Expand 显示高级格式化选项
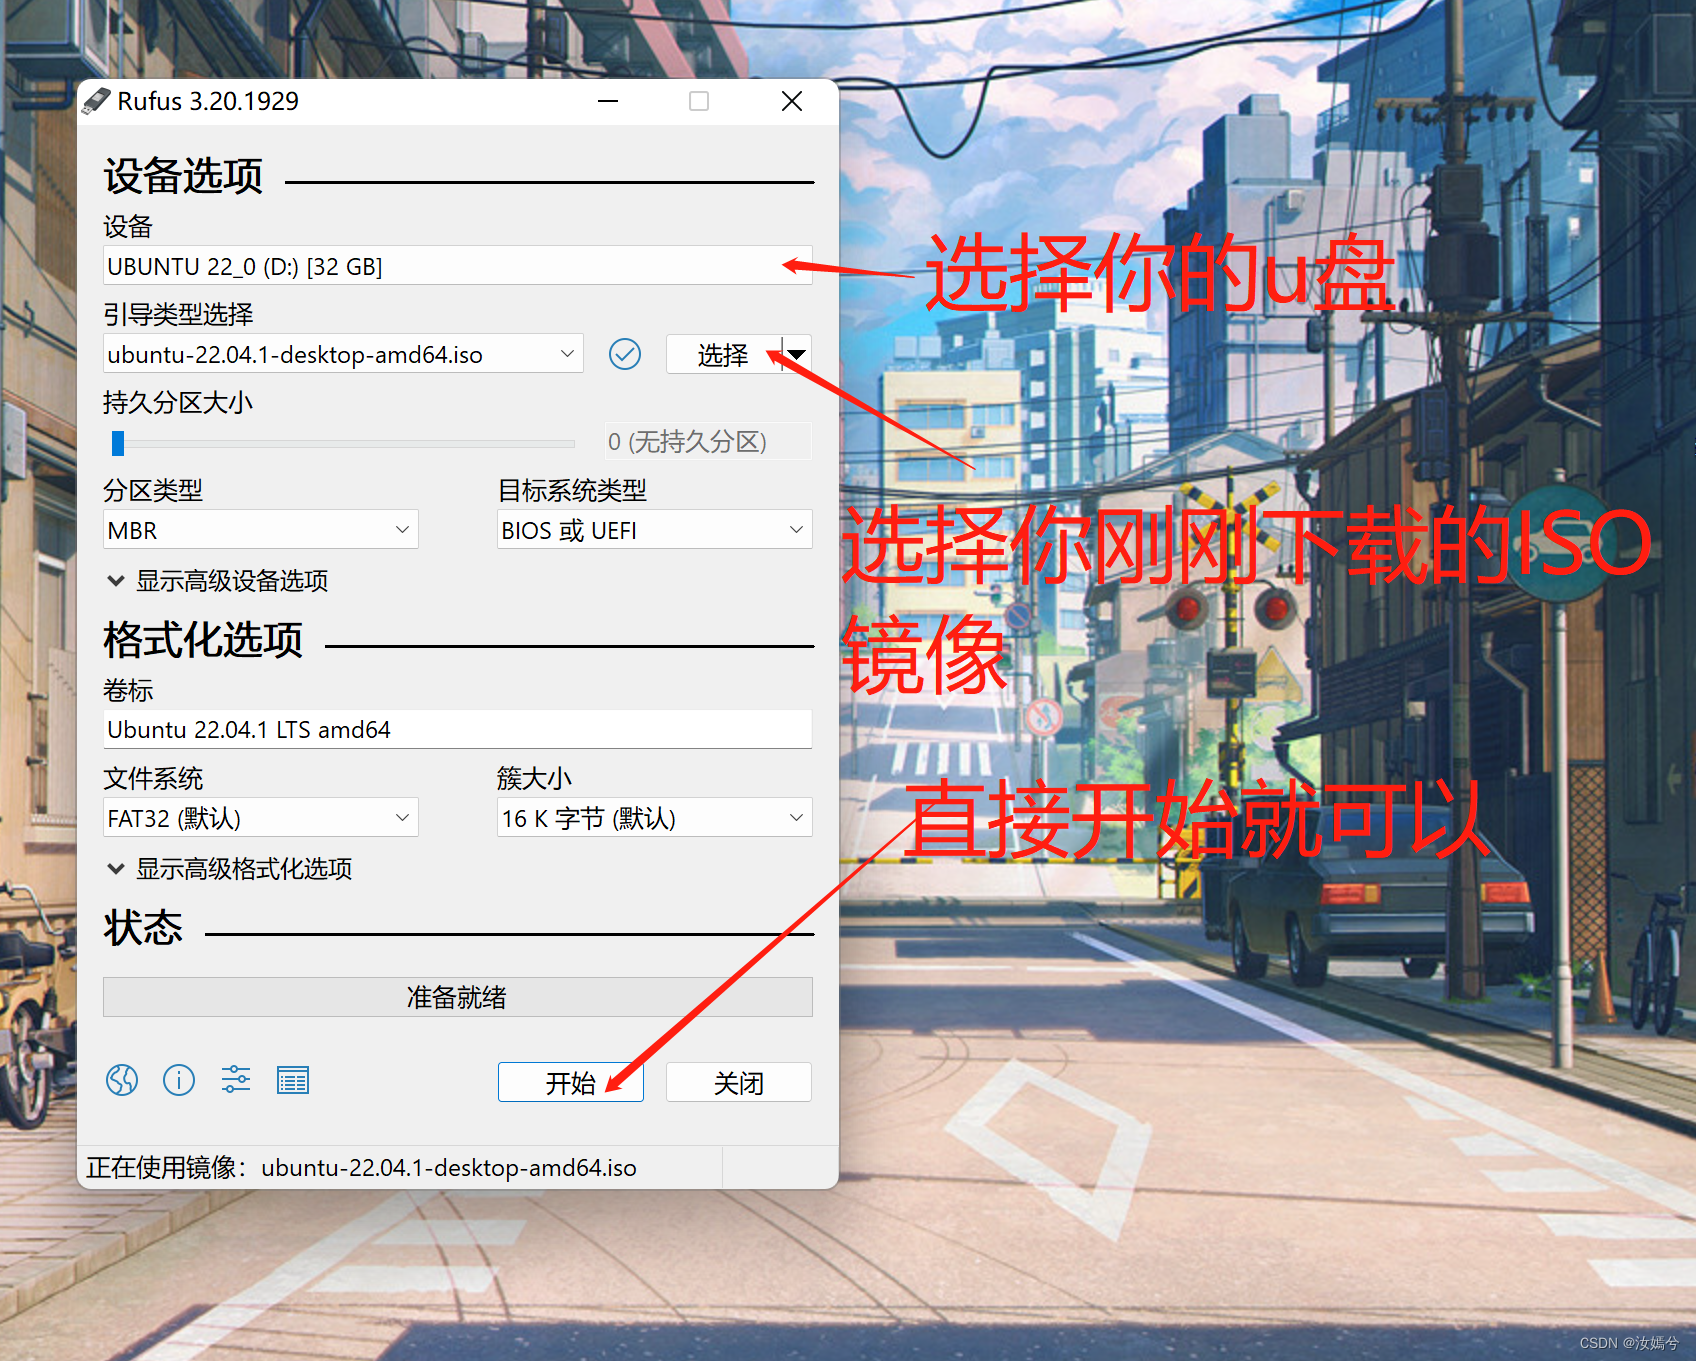The width and height of the screenshot is (1696, 1361). click(230, 869)
